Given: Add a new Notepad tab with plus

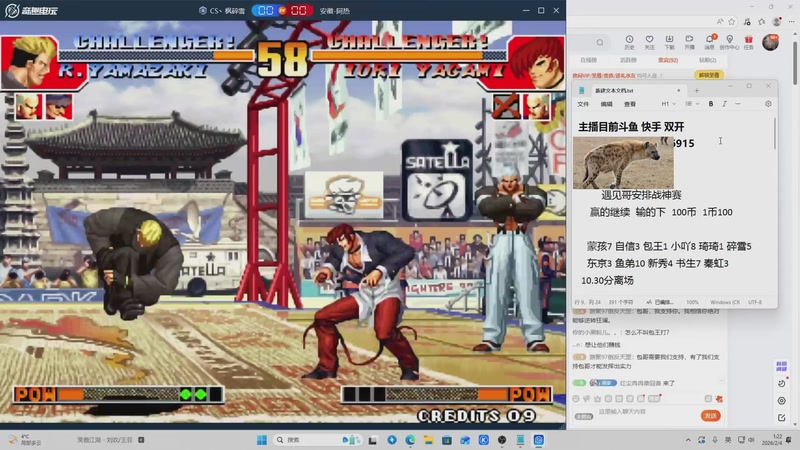Looking at the screenshot, I should (696, 90).
